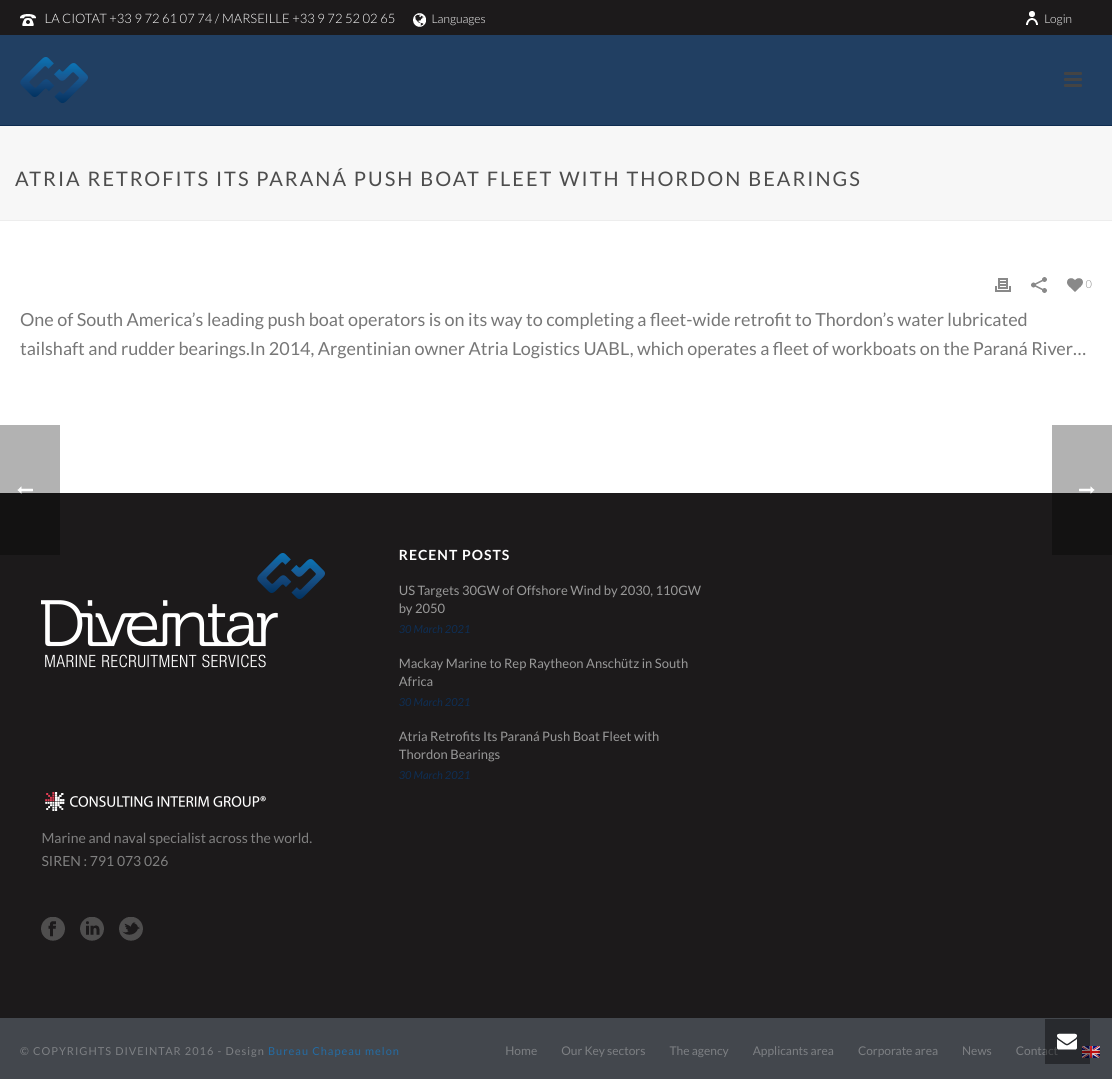The image size is (1112, 1079).
Task: Click first 30 March 2021 date
Action: coord(434,629)
